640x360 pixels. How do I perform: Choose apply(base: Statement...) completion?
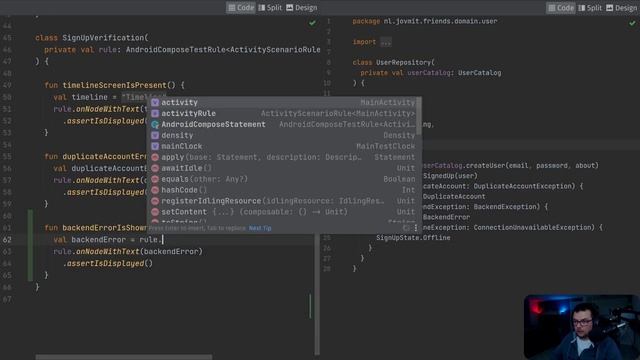(283, 157)
